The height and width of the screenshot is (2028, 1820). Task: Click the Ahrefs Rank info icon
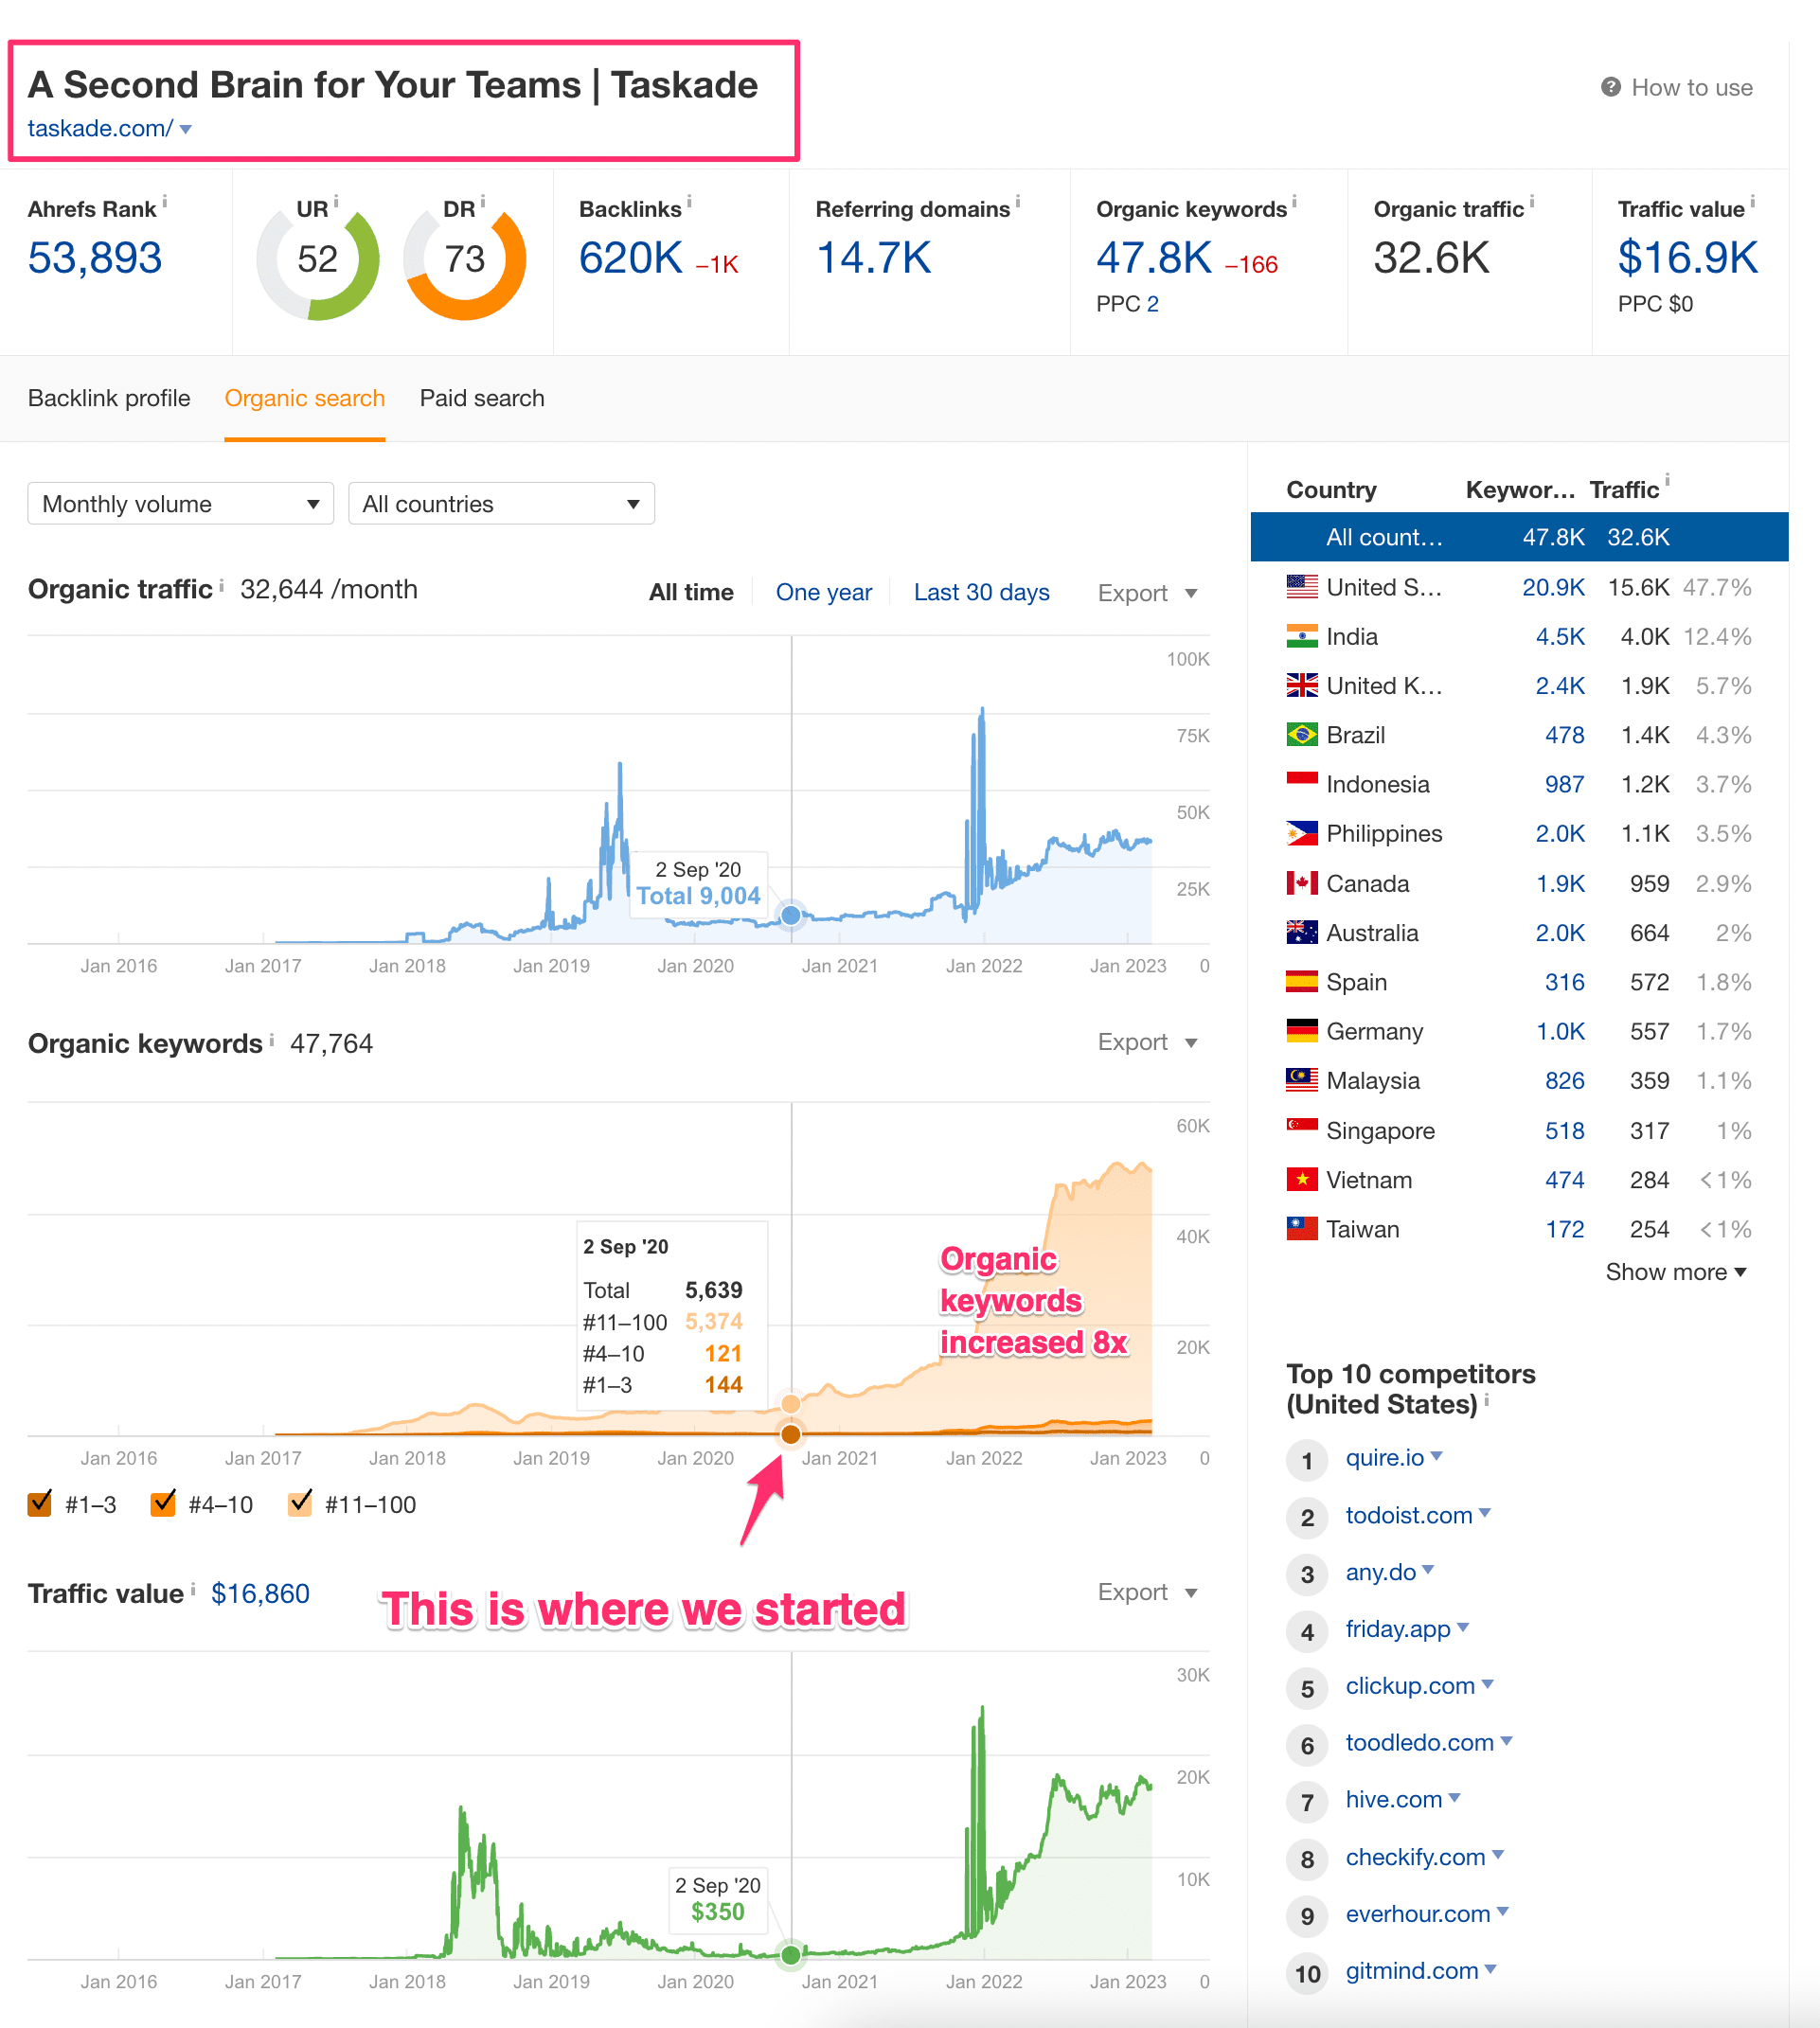[164, 201]
